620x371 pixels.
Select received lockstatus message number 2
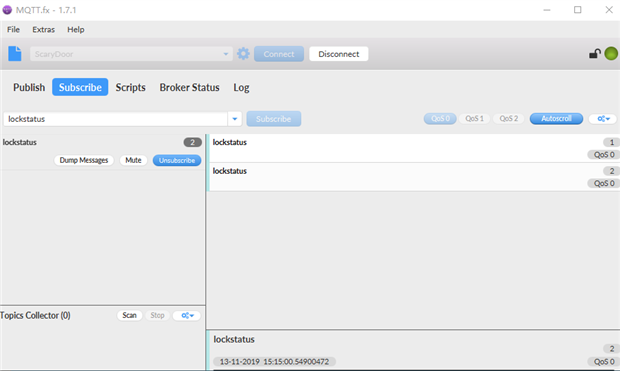coord(413,177)
